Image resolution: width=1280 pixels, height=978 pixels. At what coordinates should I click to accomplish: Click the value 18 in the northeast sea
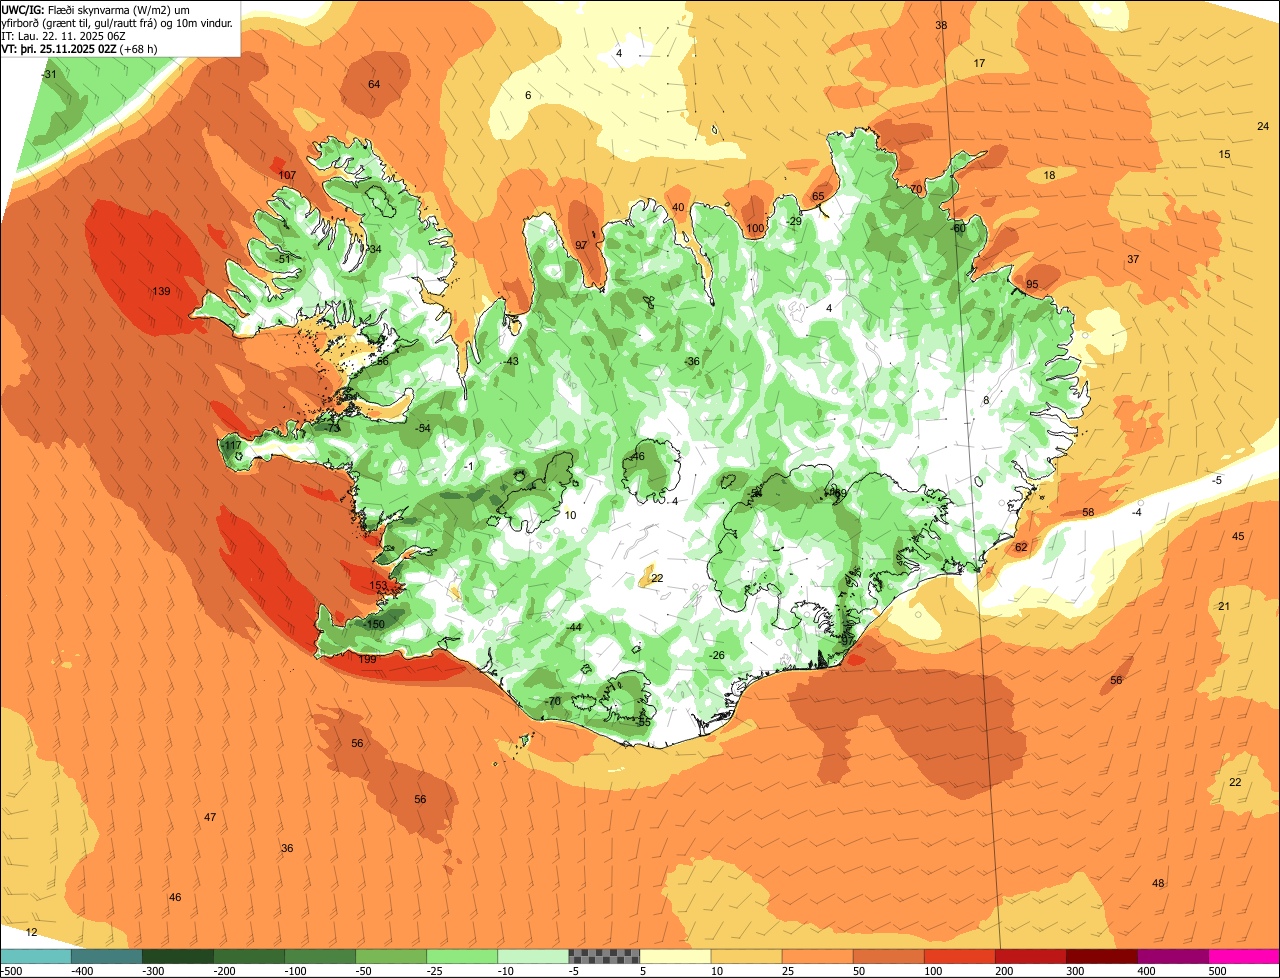(1049, 176)
